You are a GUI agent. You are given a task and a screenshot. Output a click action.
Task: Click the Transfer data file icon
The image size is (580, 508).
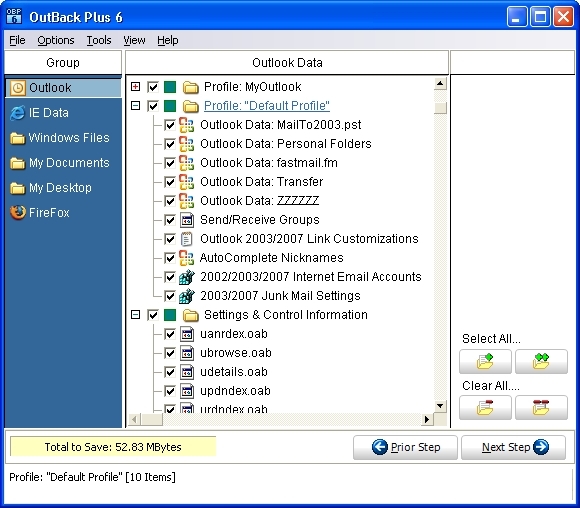[186, 182]
